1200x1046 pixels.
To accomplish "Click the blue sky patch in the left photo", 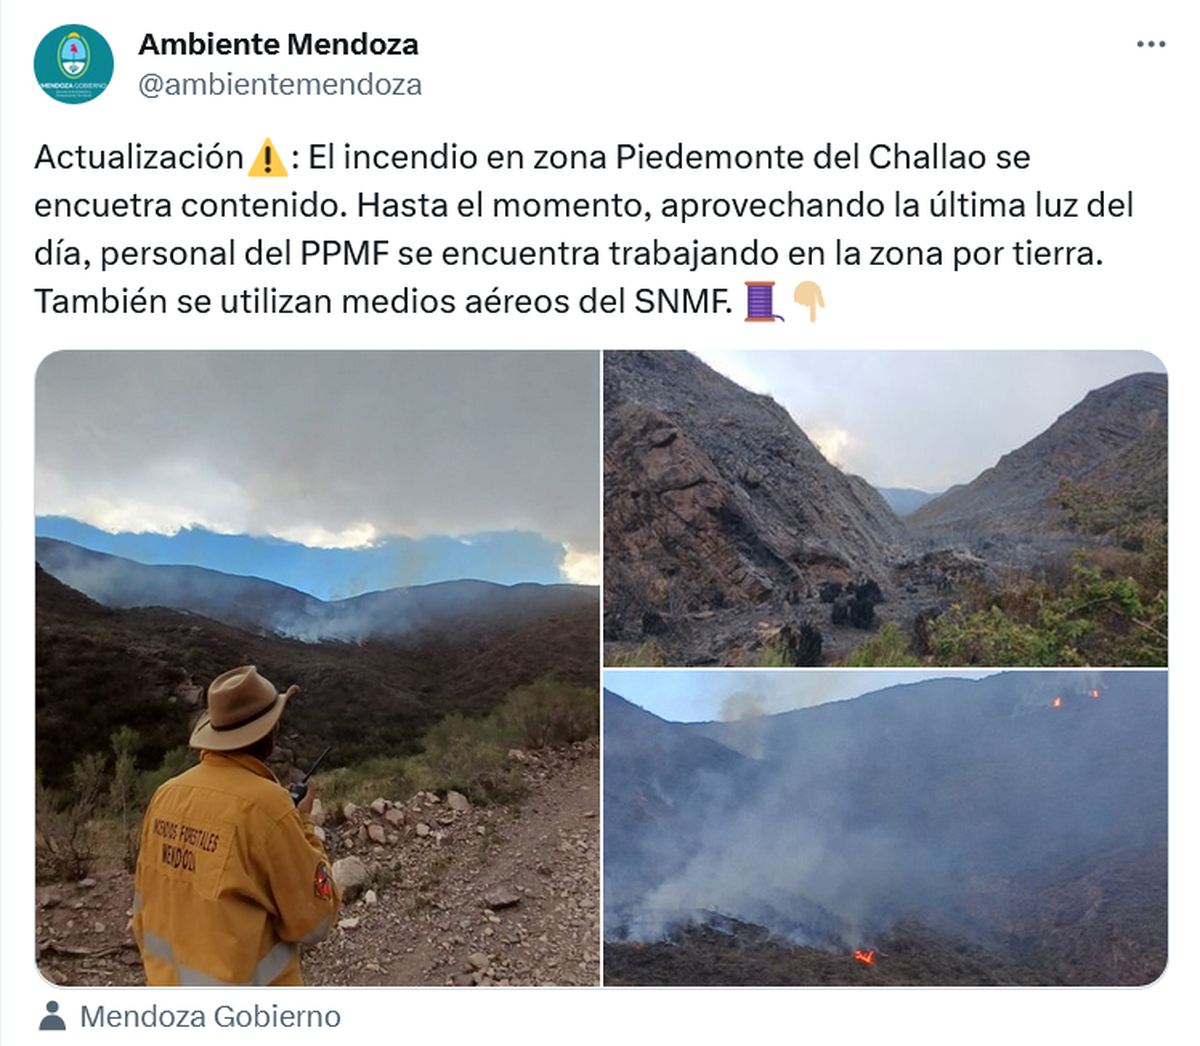I will tap(300, 560).
